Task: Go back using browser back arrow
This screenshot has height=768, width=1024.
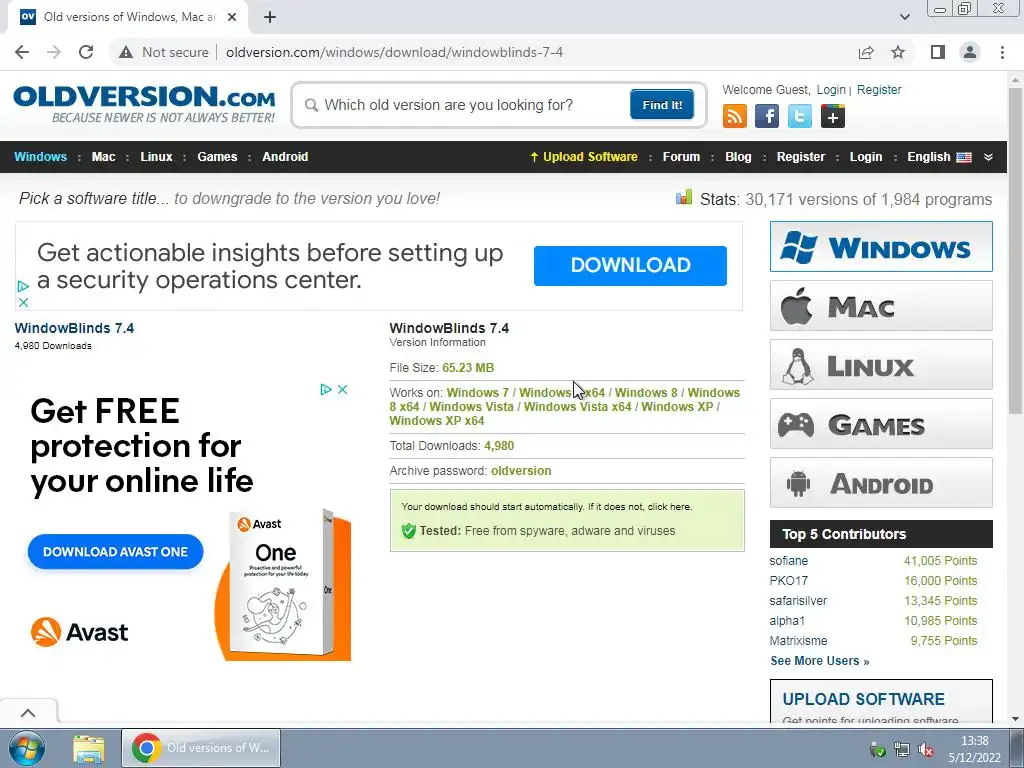Action: [x=22, y=52]
